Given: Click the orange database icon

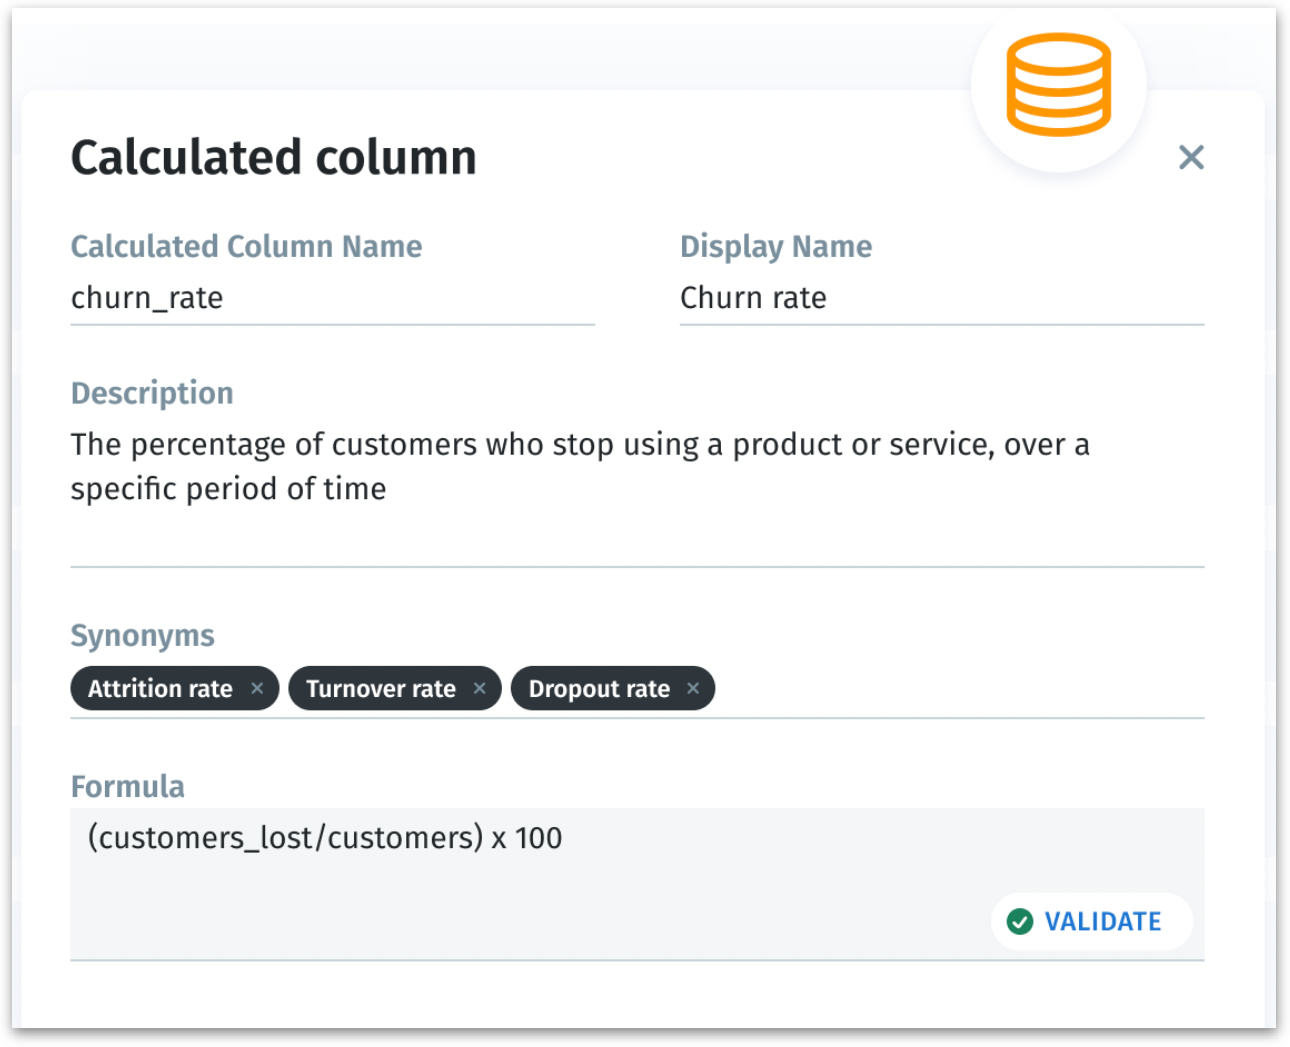Looking at the screenshot, I should (1058, 85).
